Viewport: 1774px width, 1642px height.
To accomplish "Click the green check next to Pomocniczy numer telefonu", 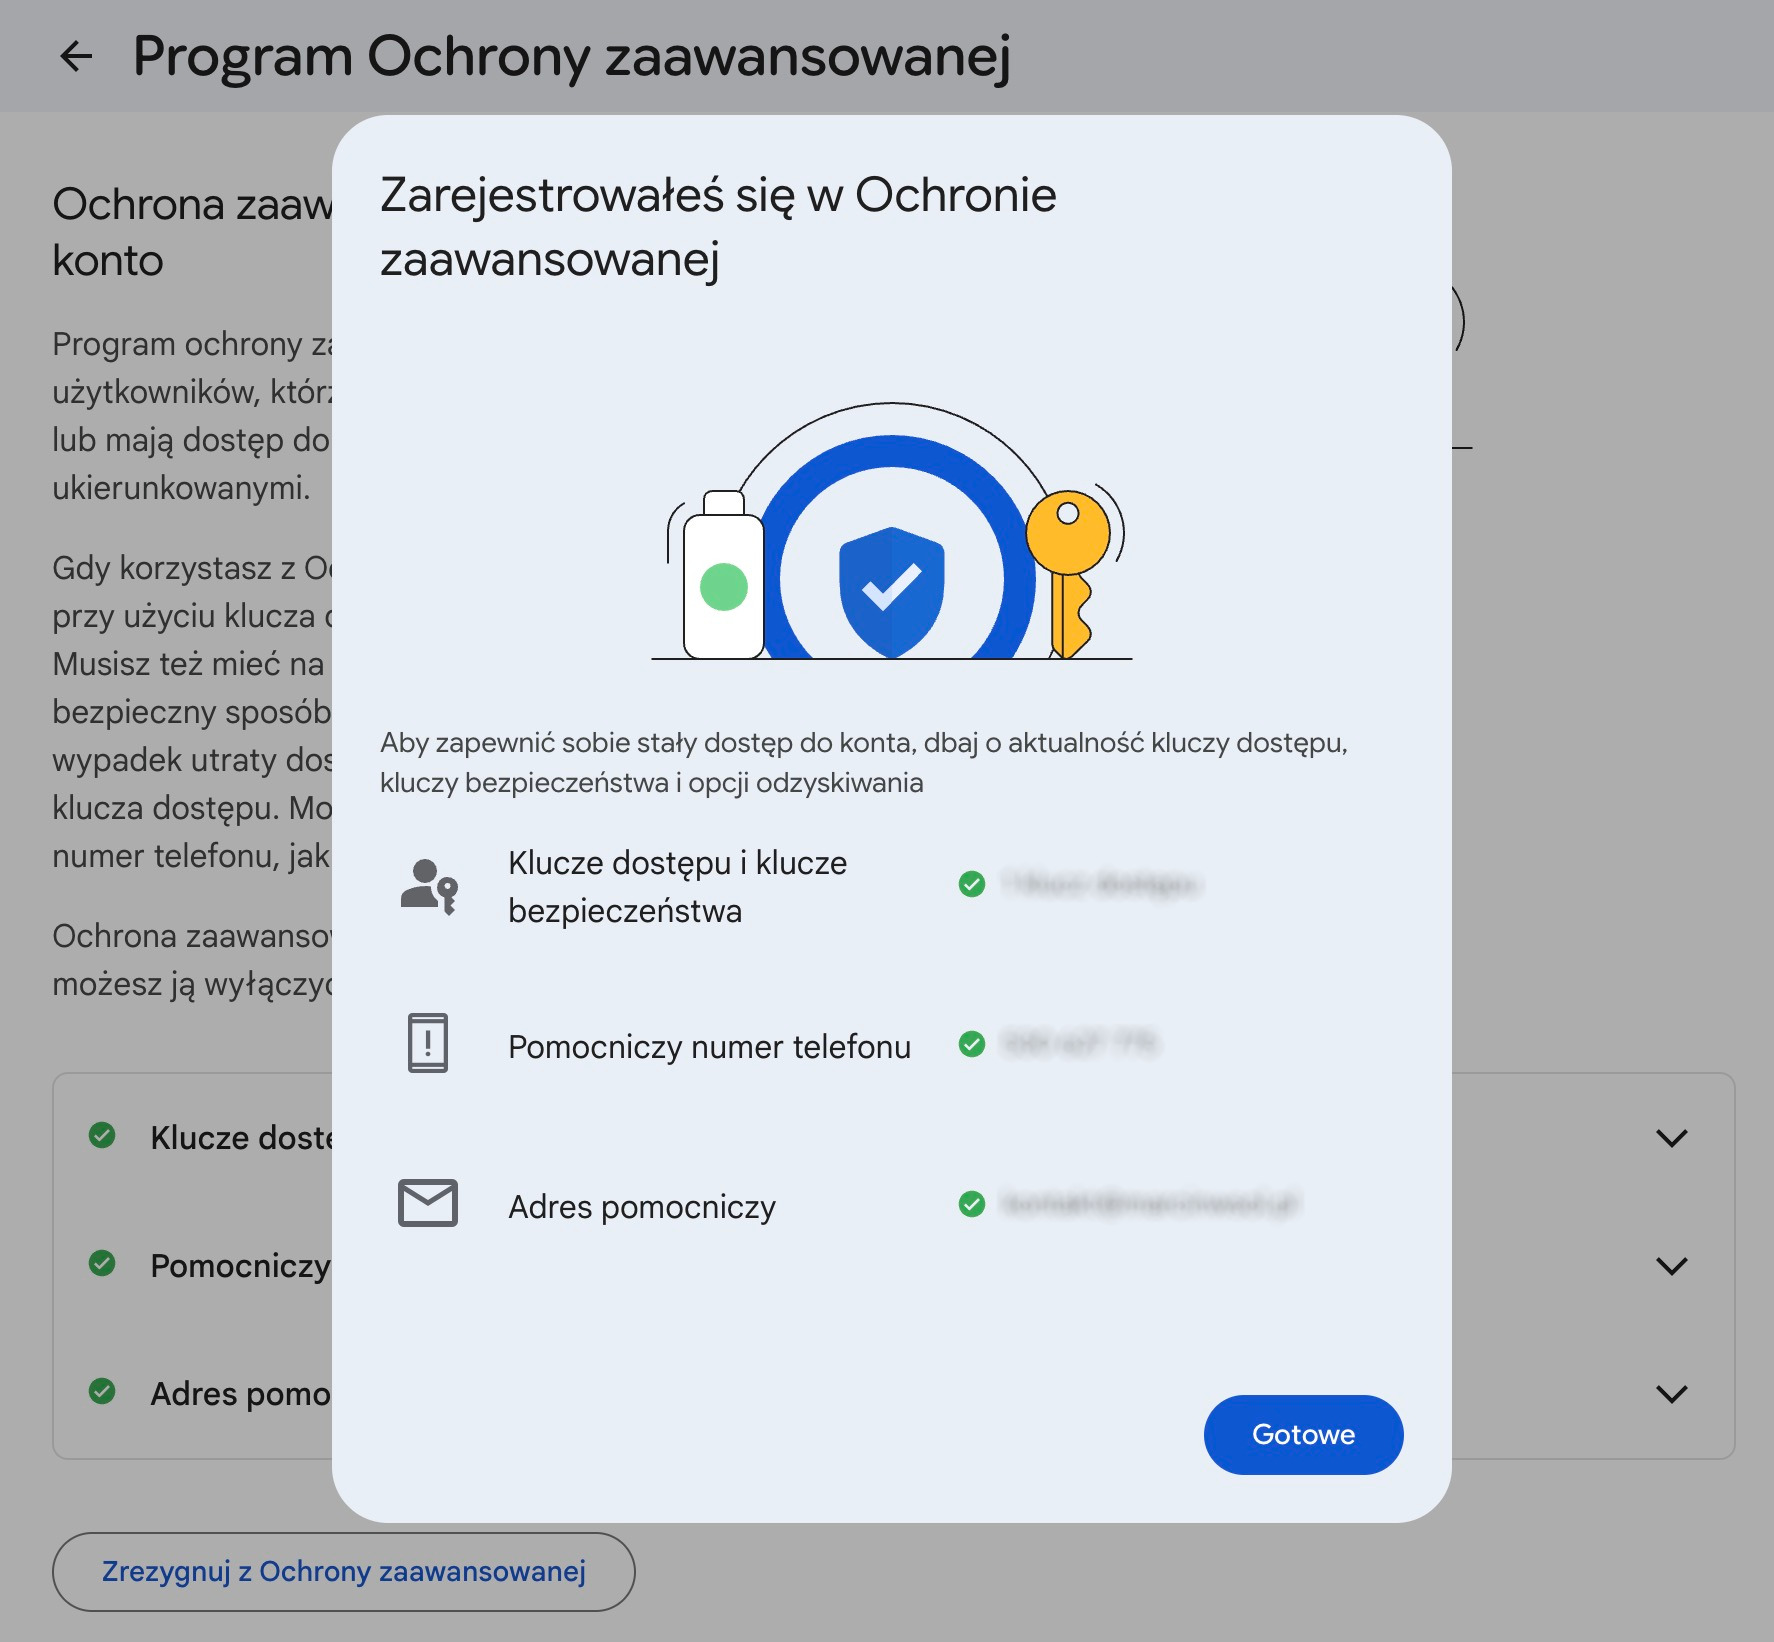I will point(972,1046).
